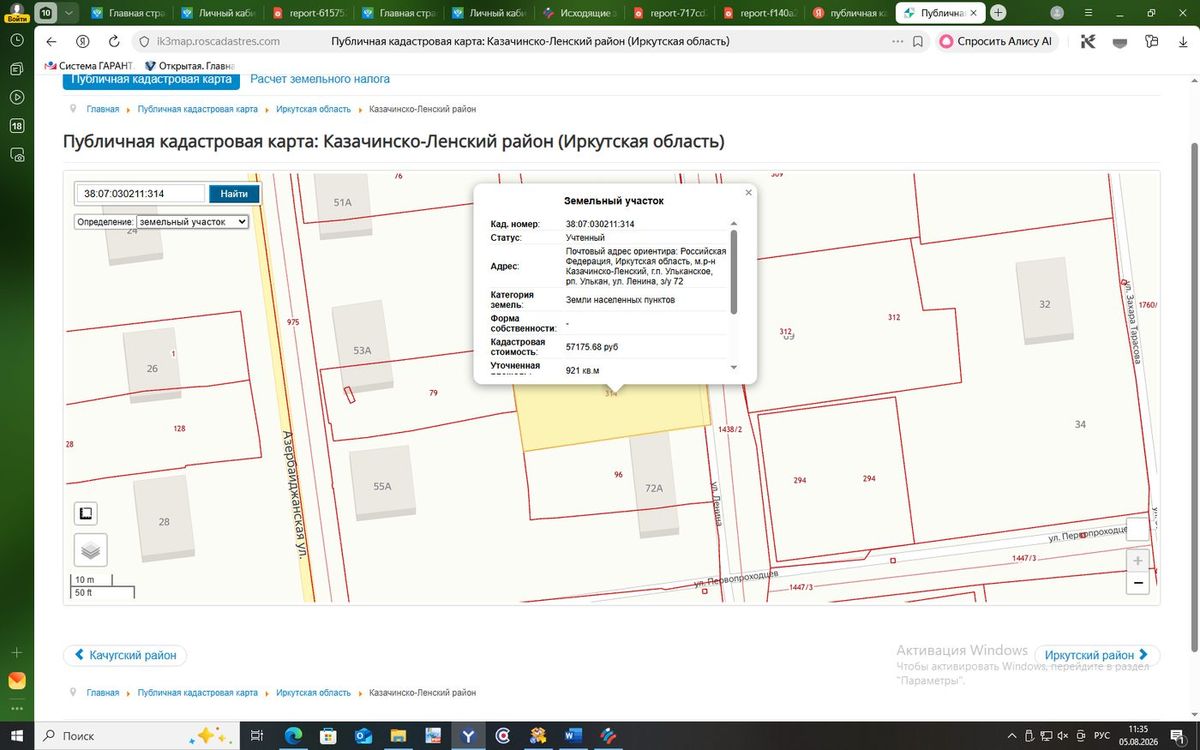1200x750 pixels.
Task: Reload the page with refresh icon
Action: click(x=114, y=42)
